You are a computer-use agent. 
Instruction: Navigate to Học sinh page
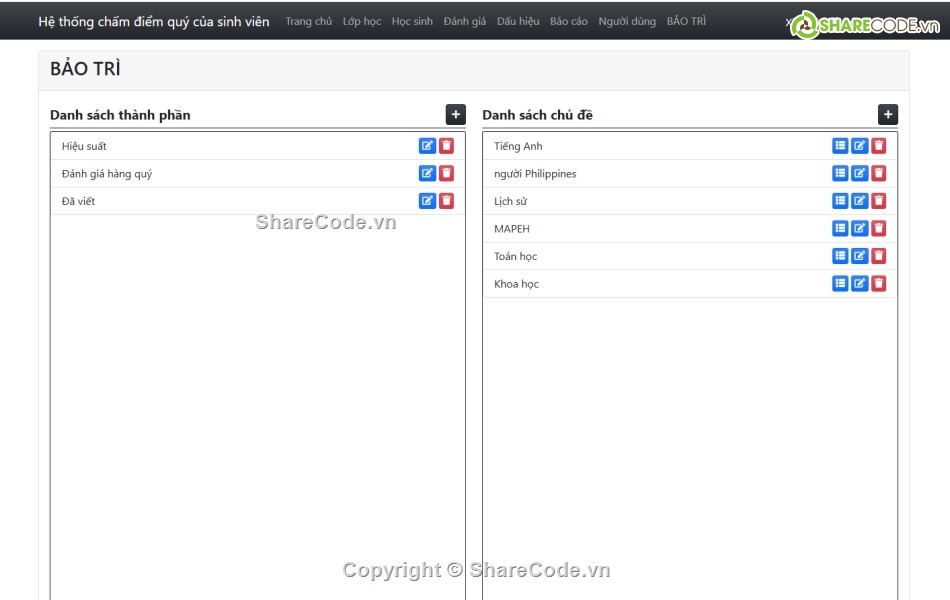412,21
